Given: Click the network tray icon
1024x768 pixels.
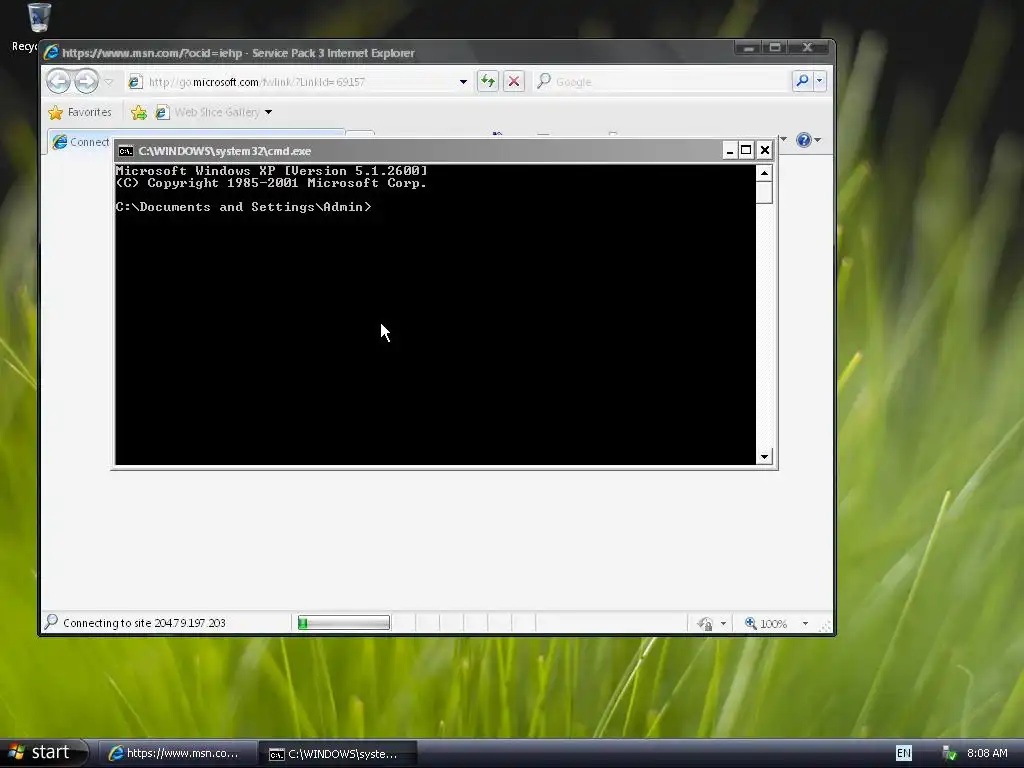Looking at the screenshot, I should 950,754.
